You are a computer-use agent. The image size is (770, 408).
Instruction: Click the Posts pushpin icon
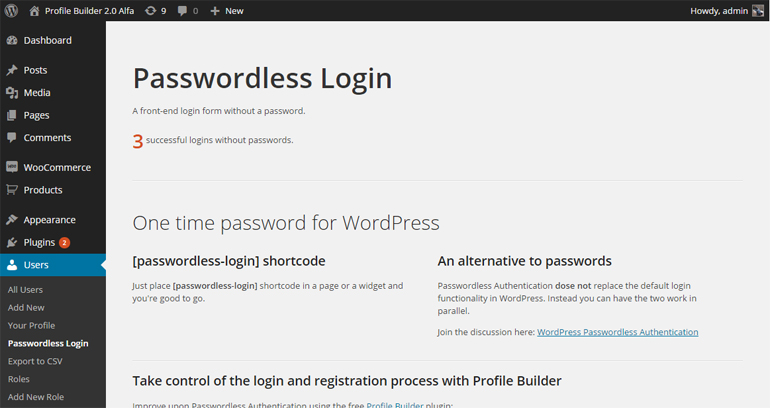click(x=12, y=70)
